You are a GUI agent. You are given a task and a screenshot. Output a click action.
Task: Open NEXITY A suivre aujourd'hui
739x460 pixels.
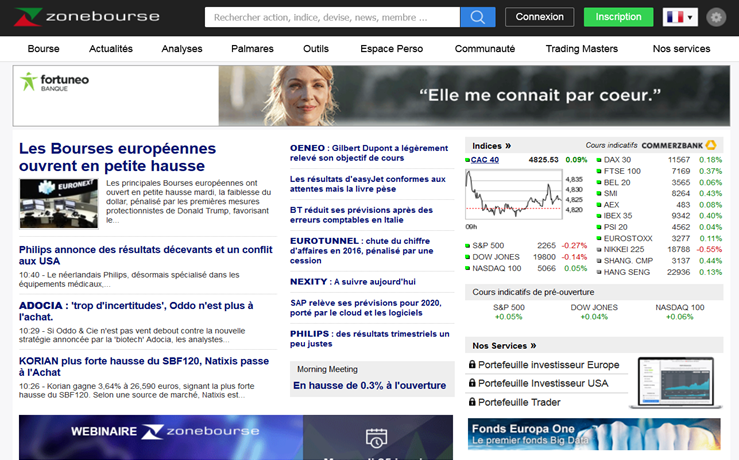click(x=353, y=282)
